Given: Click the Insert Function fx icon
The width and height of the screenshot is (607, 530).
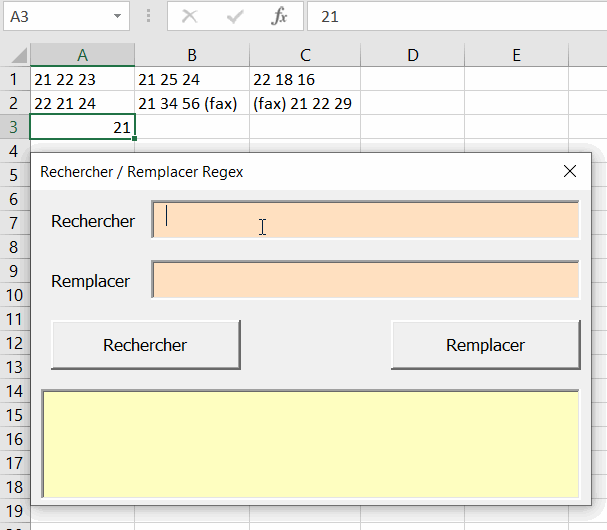Looking at the screenshot, I should tap(280, 17).
